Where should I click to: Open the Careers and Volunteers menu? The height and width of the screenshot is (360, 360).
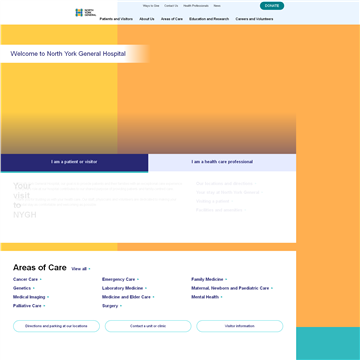[x=254, y=19]
